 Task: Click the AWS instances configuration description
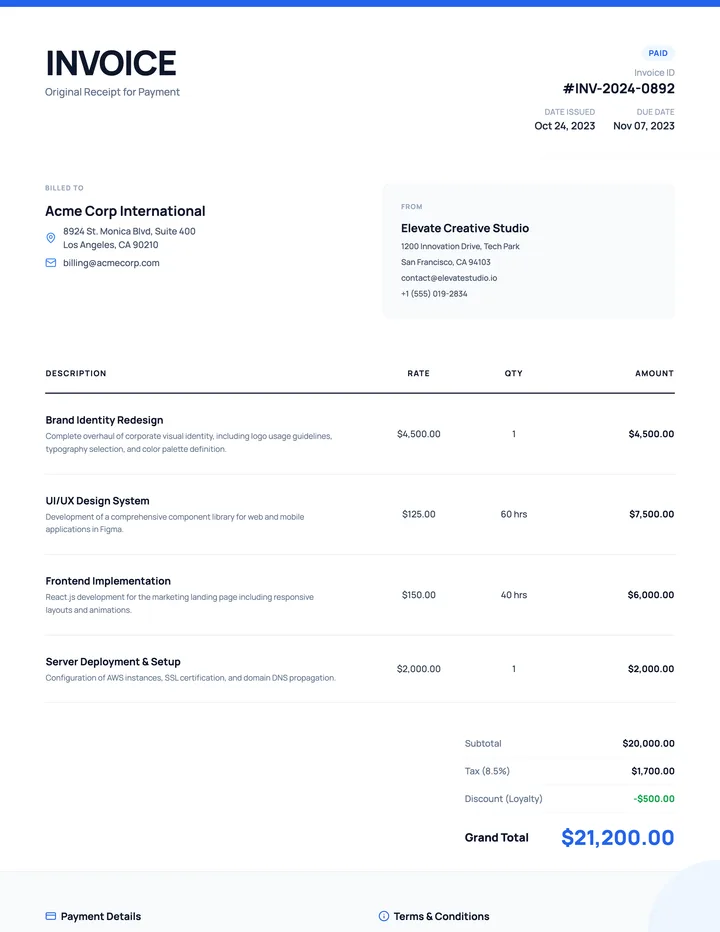tap(191, 678)
